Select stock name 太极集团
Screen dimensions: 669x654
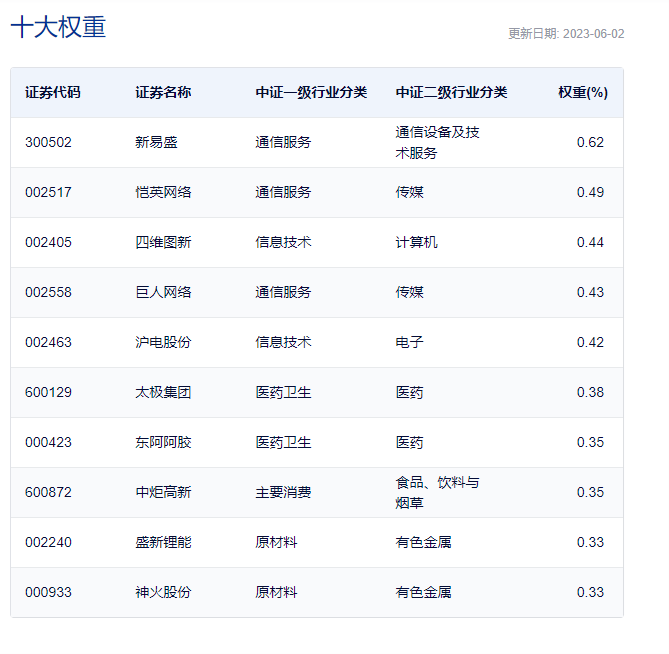[163, 392]
